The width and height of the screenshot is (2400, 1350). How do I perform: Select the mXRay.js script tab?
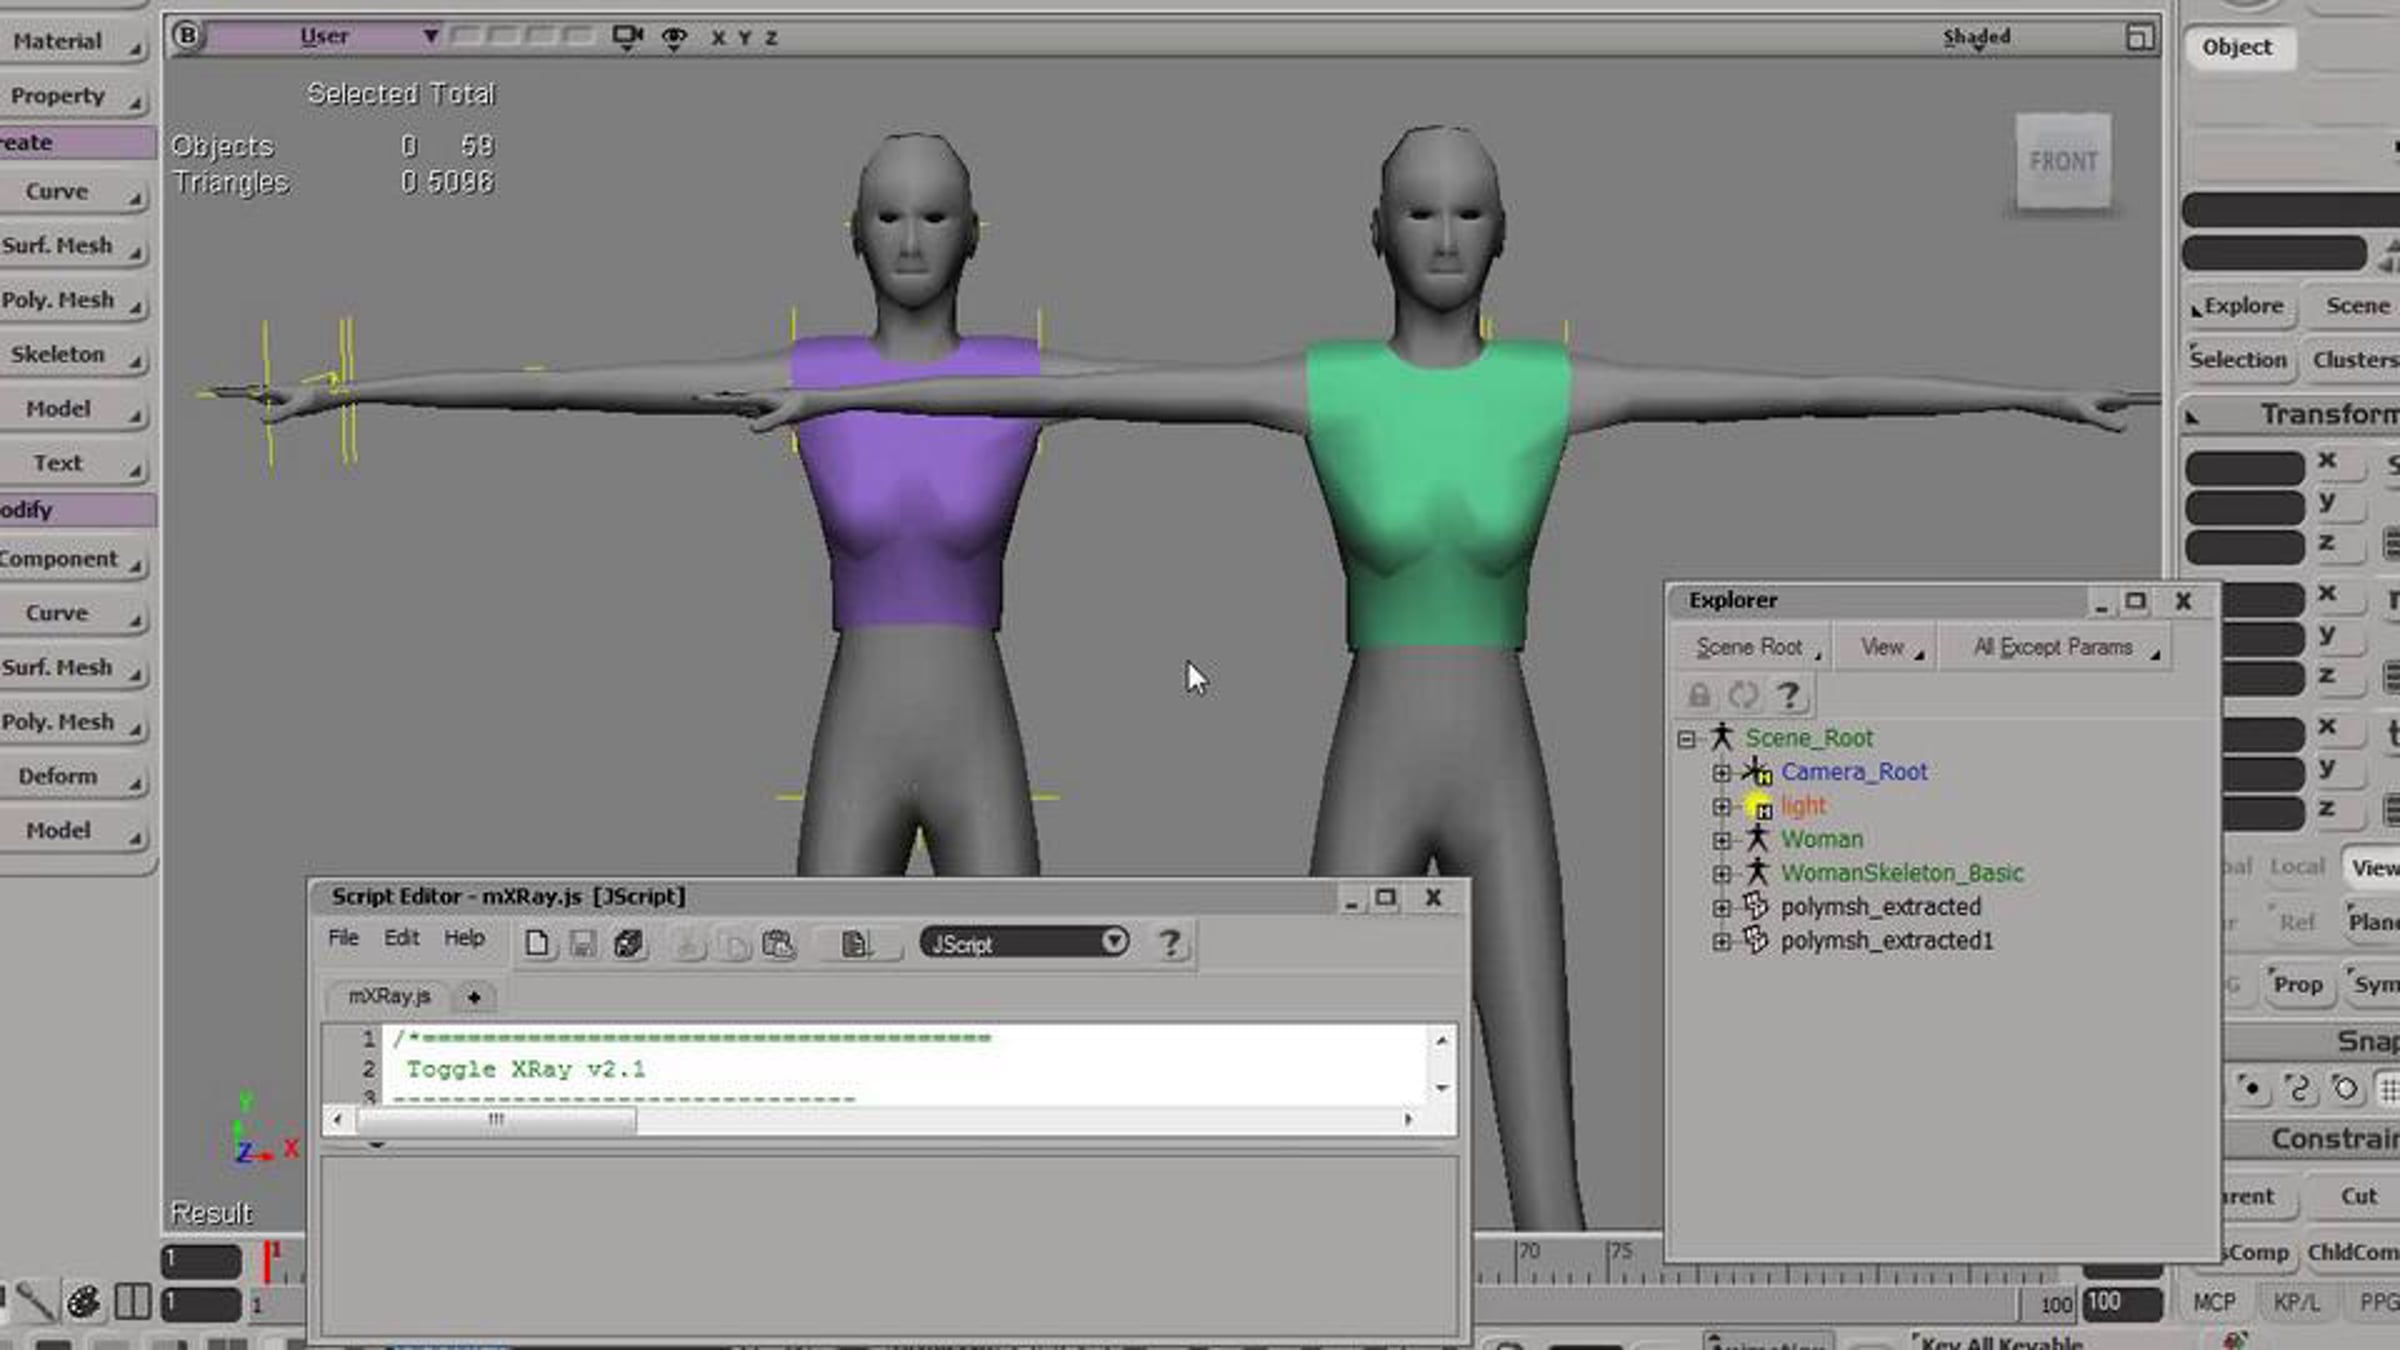click(389, 996)
